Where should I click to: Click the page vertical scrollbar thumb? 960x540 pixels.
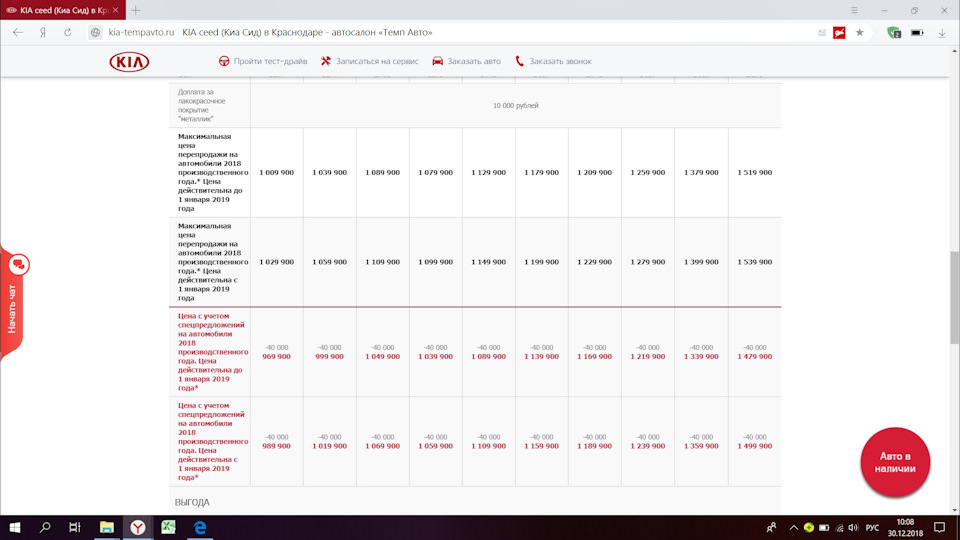coord(954,298)
